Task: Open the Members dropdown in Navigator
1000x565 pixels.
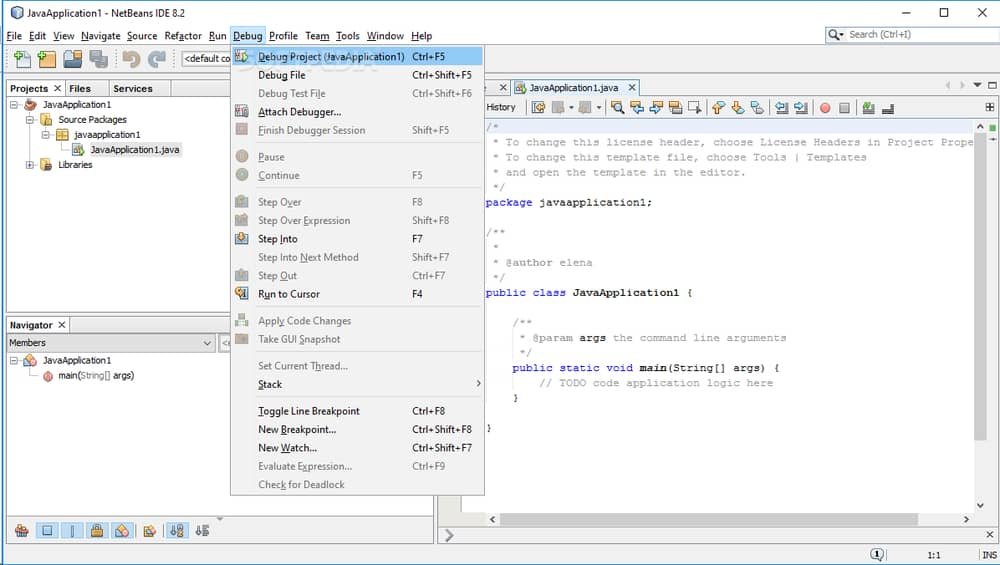Action: click(207, 343)
